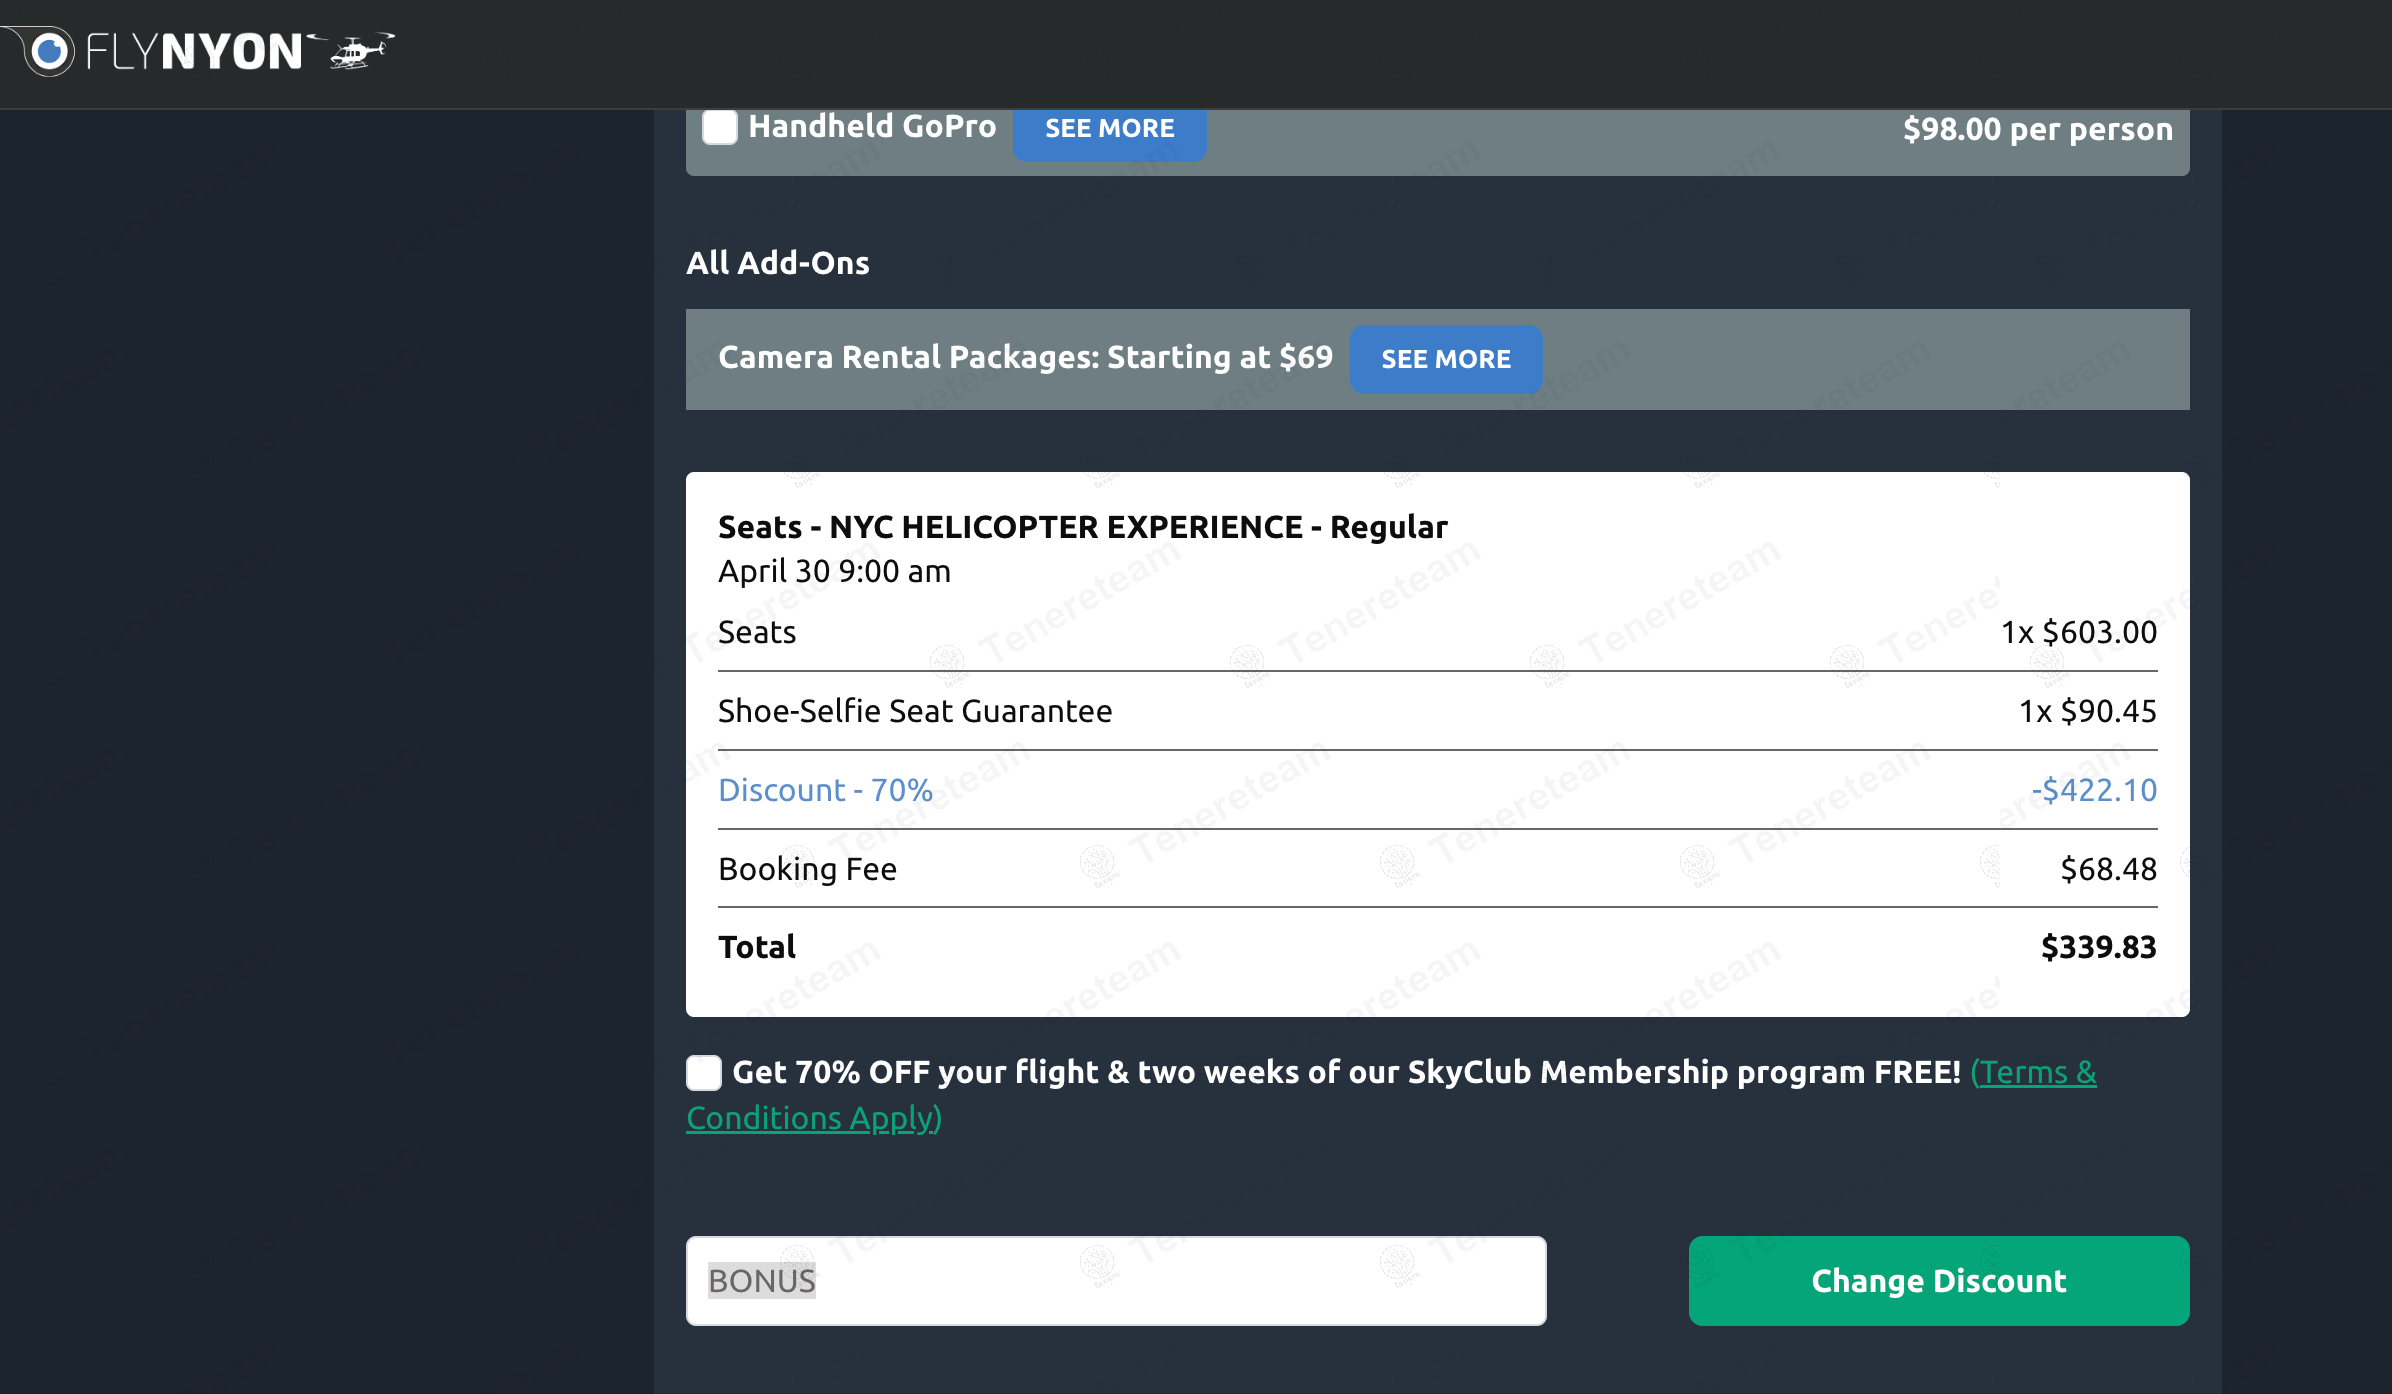Click the '$339.83' total amount
The width and height of the screenshot is (2392, 1394).
click(x=2099, y=947)
